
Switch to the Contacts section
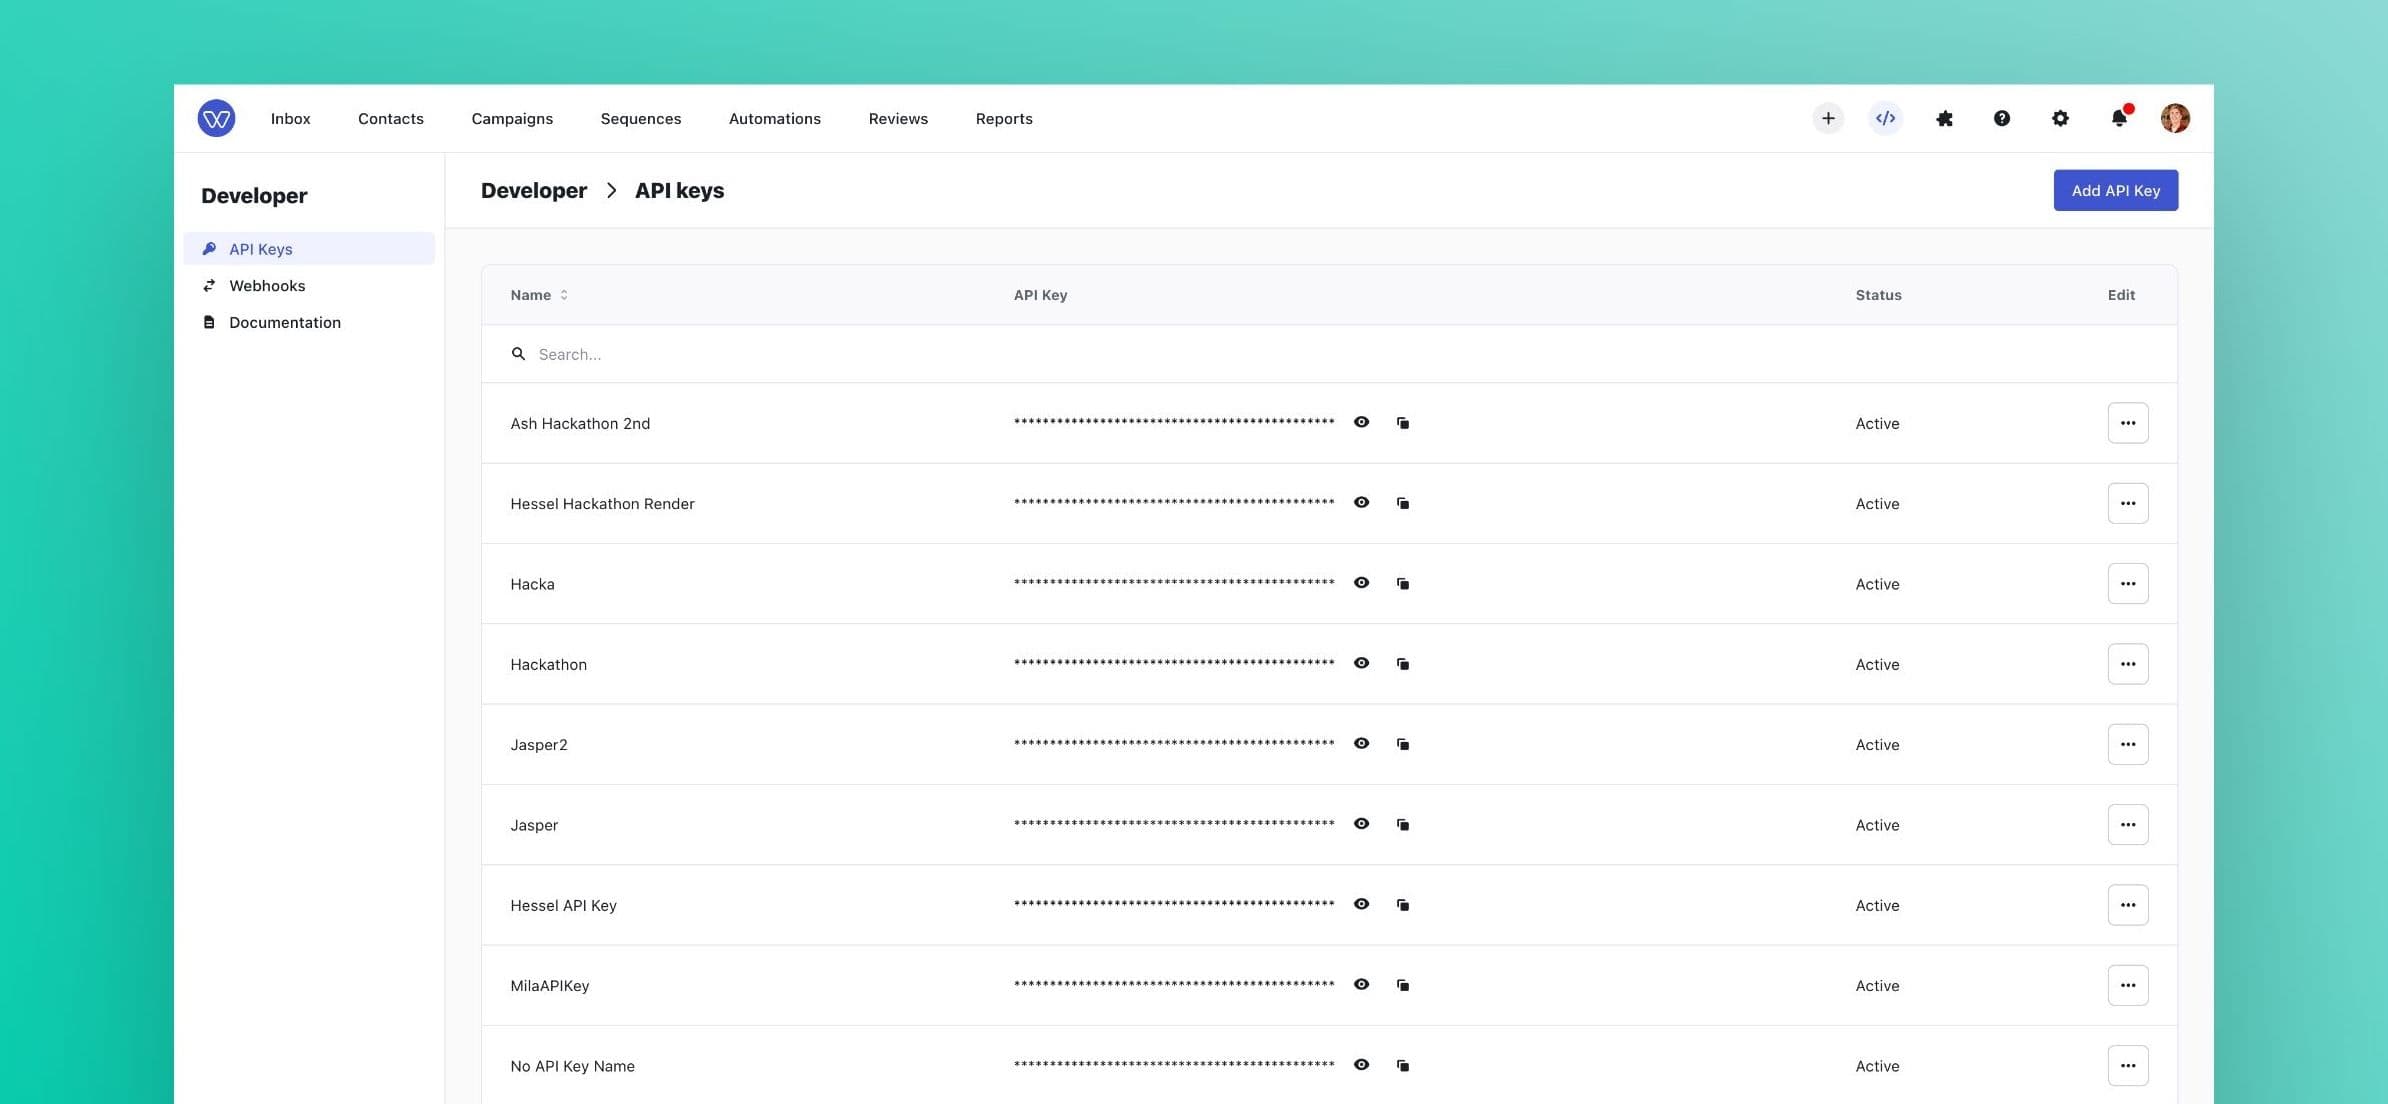point(390,118)
